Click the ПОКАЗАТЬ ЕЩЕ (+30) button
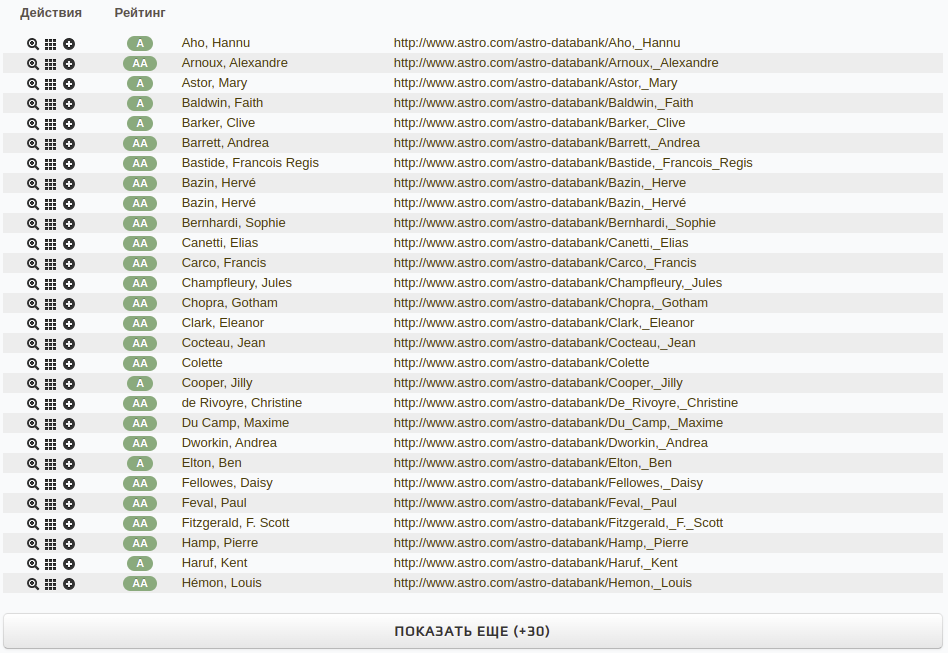This screenshot has height=653, width=948. coord(473,631)
